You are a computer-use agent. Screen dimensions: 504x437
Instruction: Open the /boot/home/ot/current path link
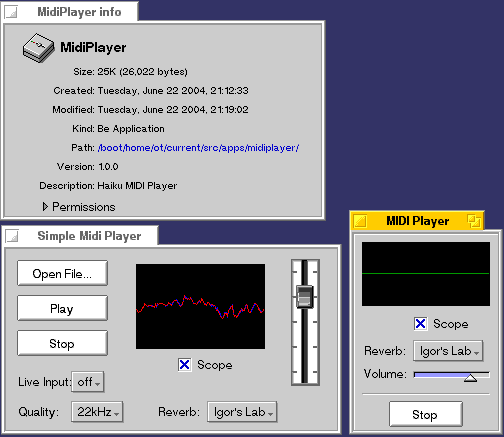[198, 148]
